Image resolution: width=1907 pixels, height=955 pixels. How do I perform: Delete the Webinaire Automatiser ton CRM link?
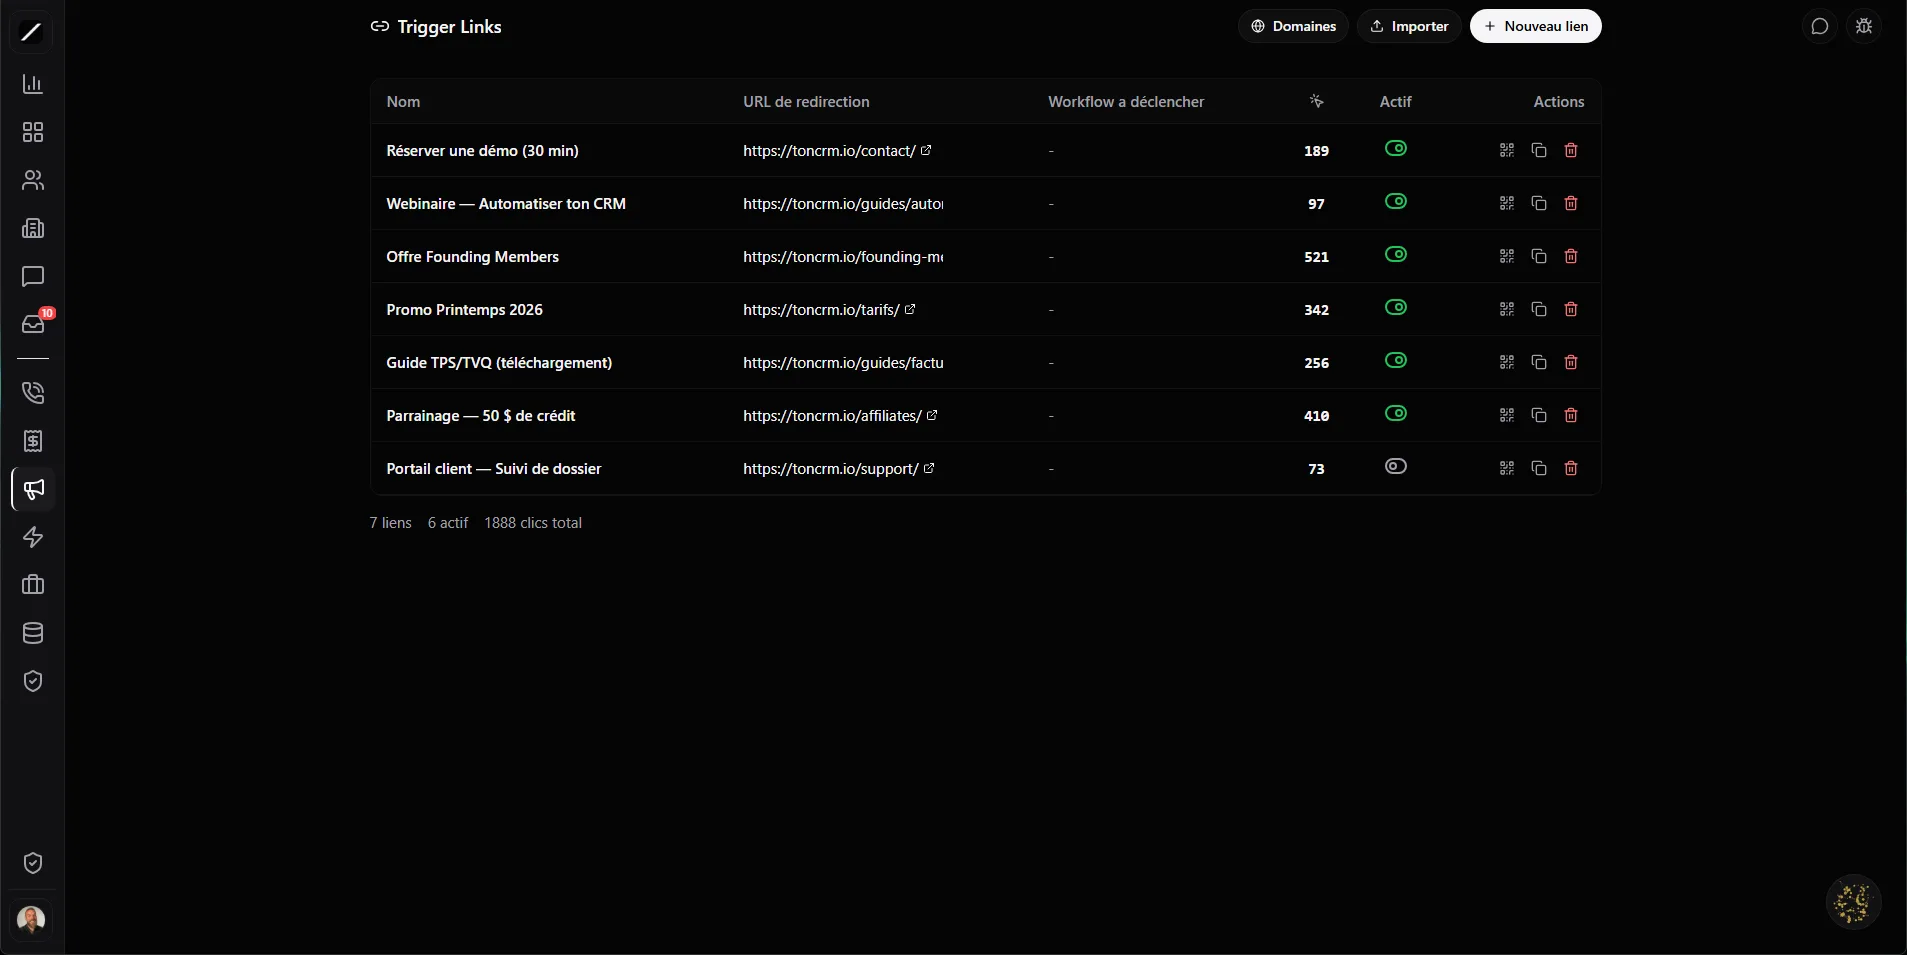1571,203
